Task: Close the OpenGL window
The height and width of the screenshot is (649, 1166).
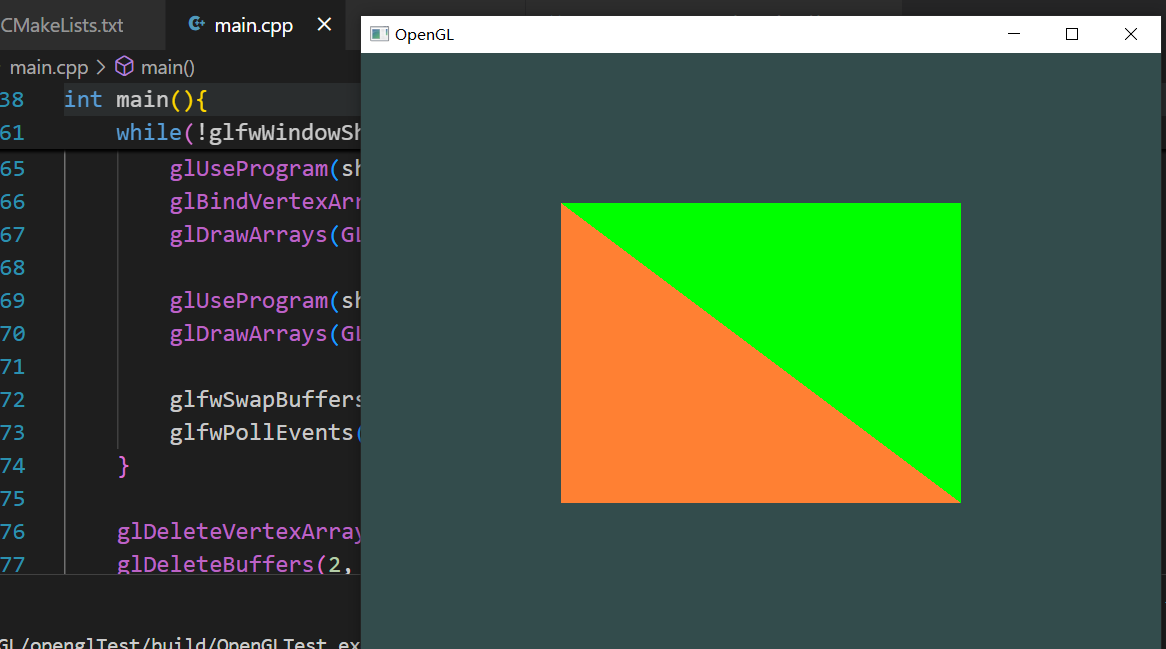Action: point(1130,34)
